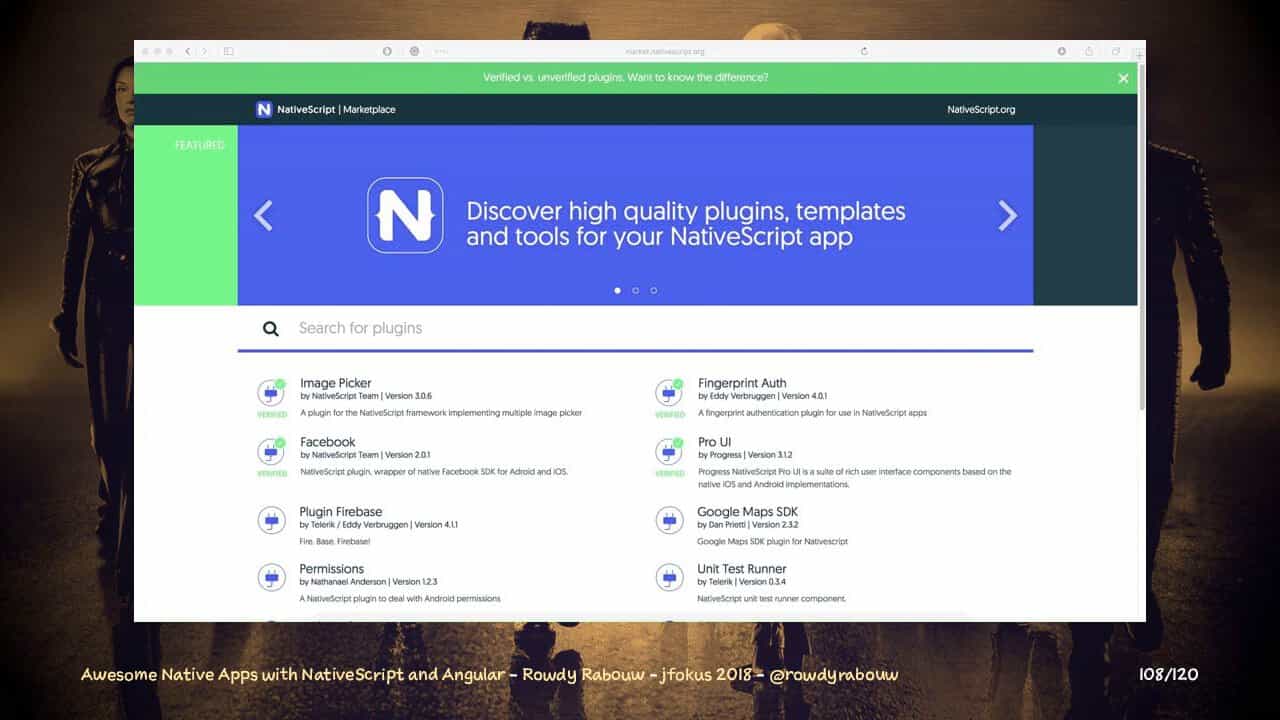Open the Pro UI plugin page
This screenshot has height=720, width=1280.
point(714,442)
